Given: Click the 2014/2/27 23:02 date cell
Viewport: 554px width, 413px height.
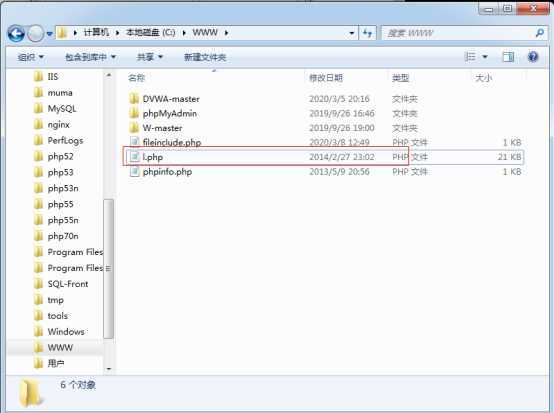Looking at the screenshot, I should point(342,157).
